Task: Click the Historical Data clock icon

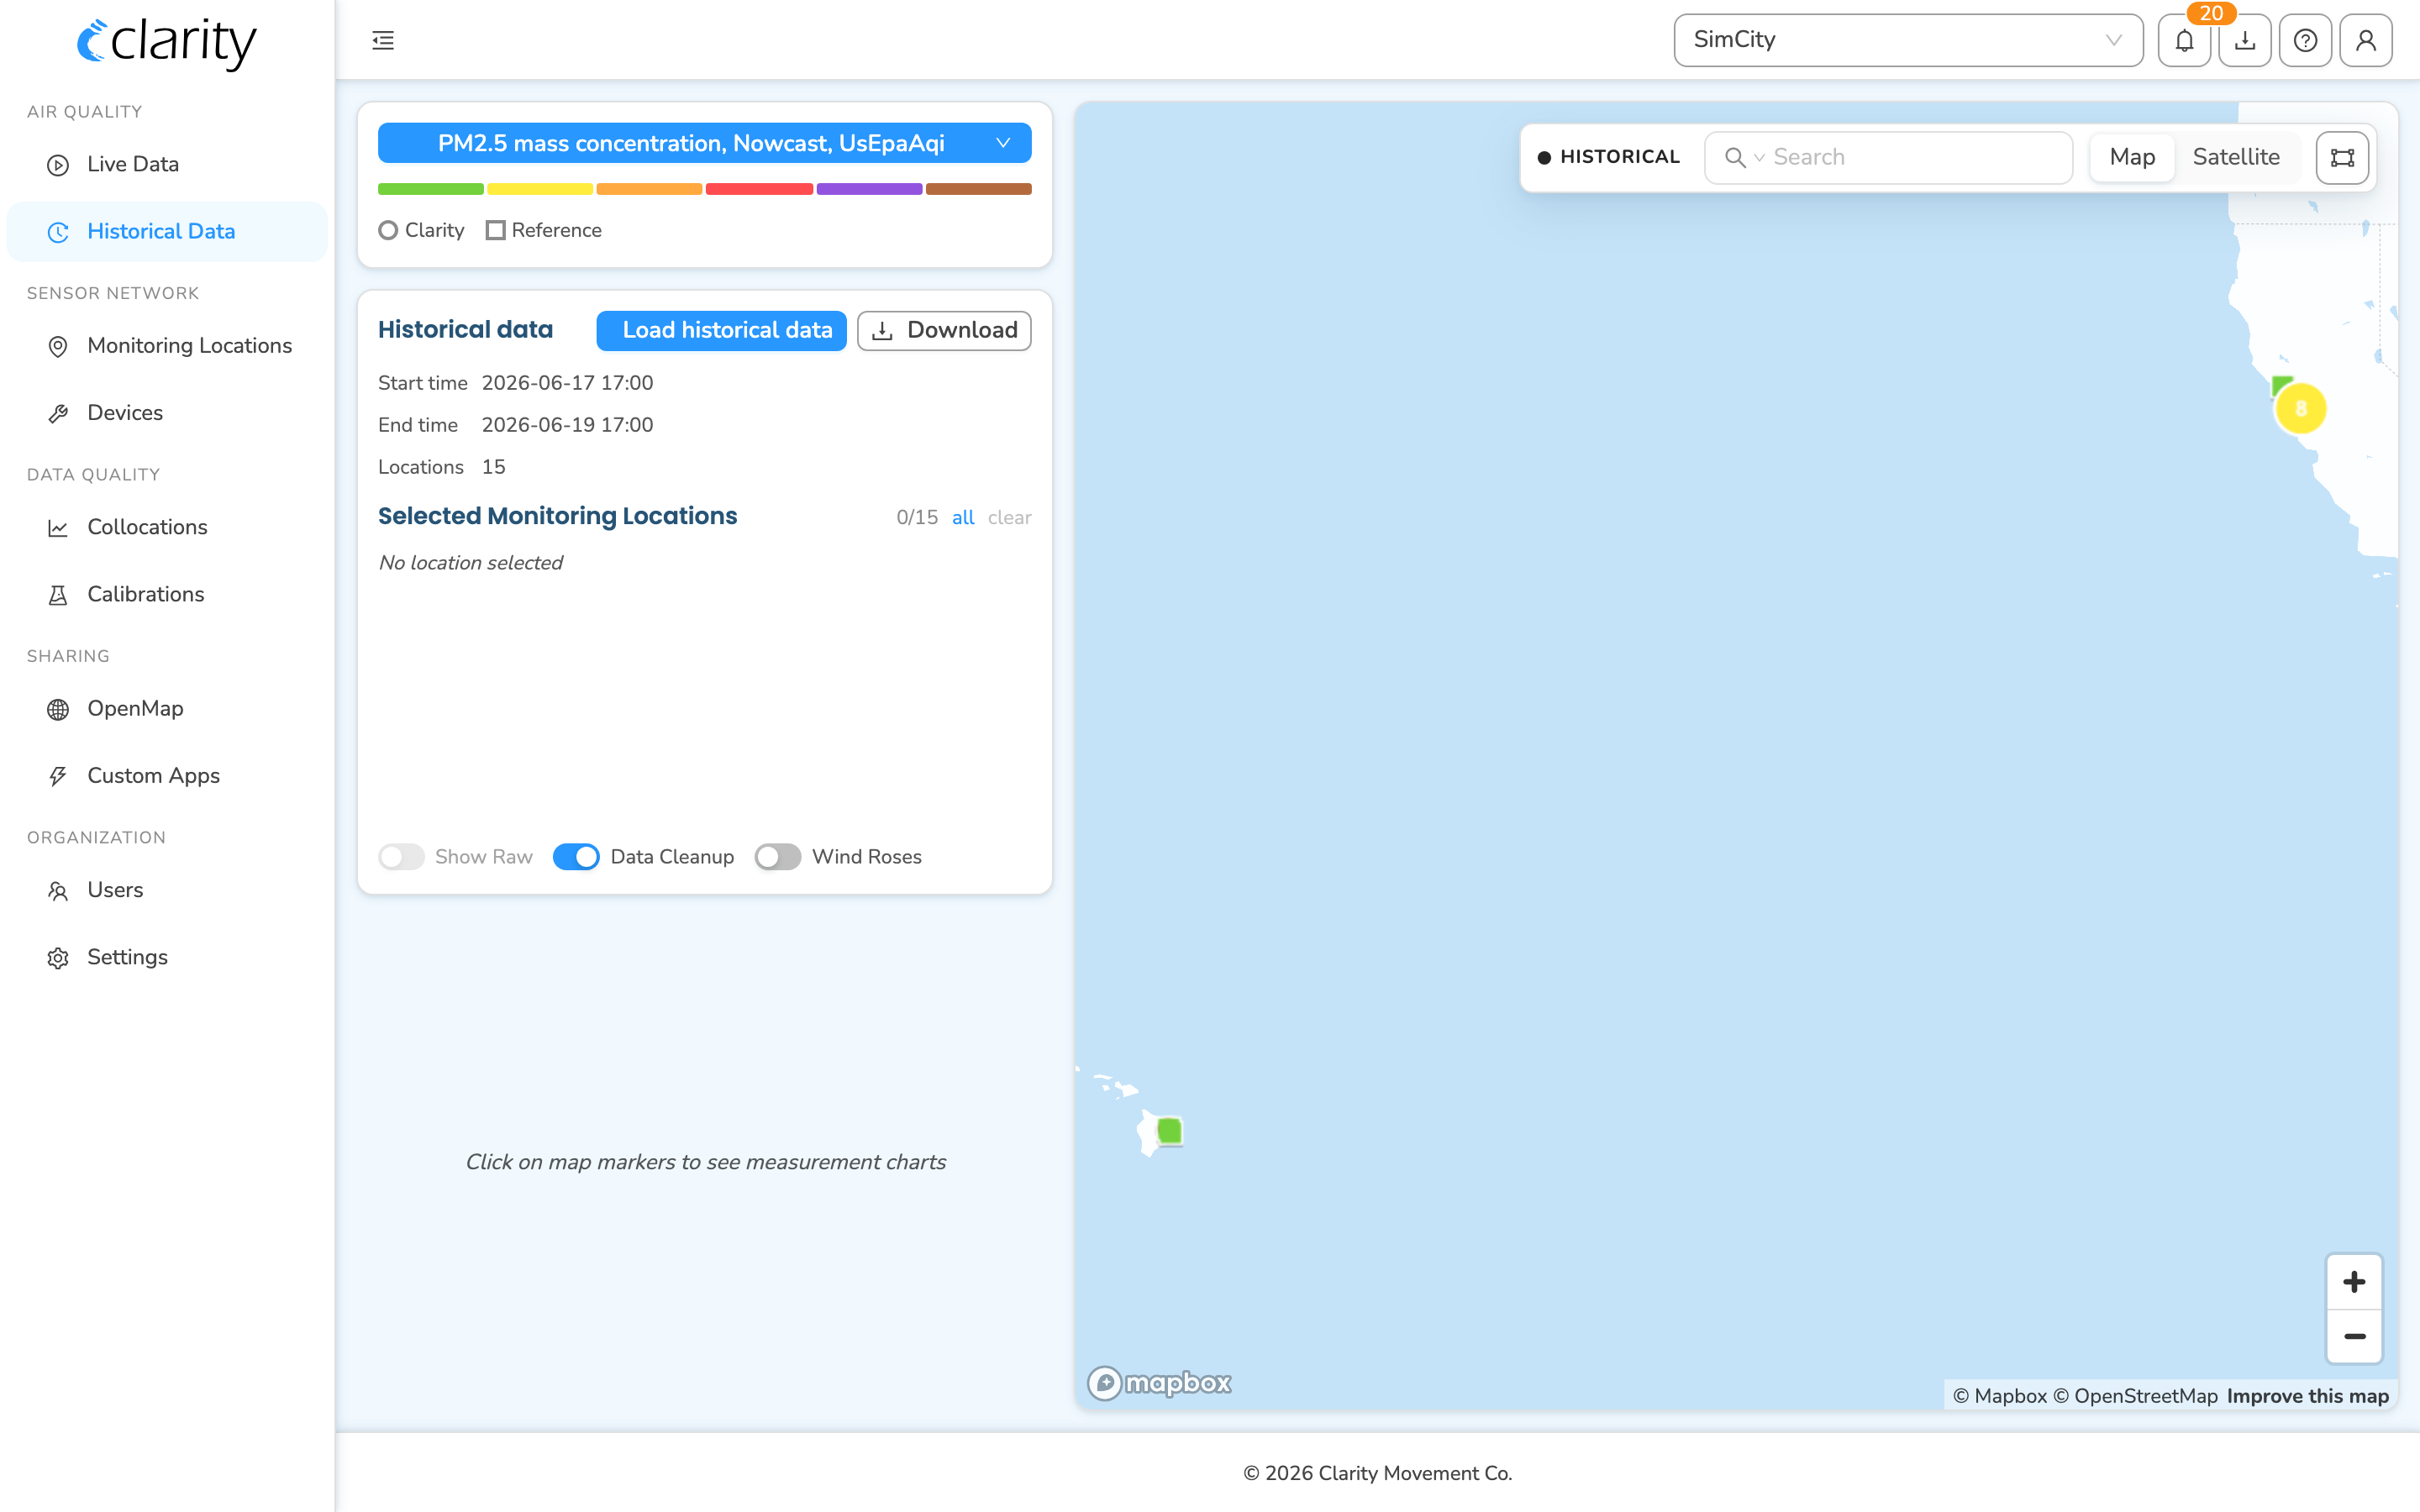Action: click(58, 232)
